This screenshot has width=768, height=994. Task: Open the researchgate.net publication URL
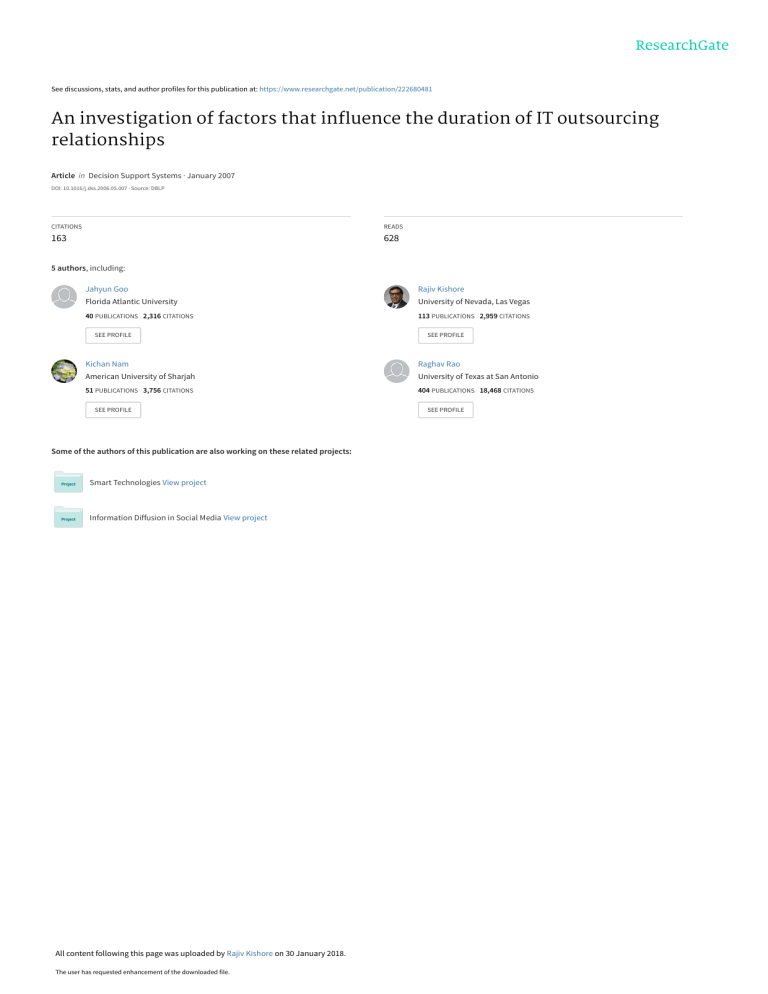tap(346, 89)
